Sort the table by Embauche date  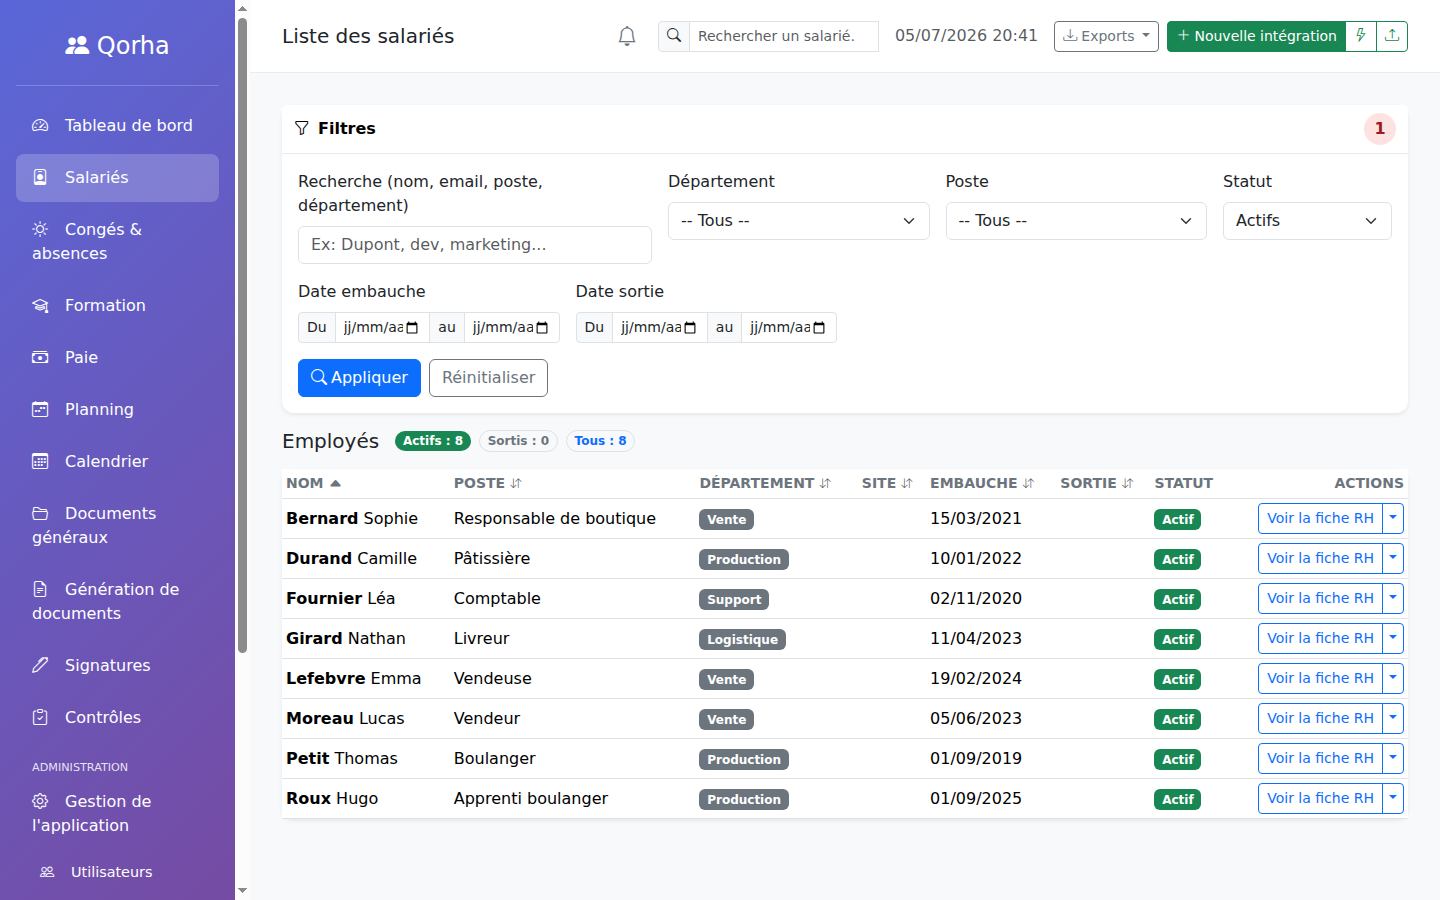click(981, 483)
